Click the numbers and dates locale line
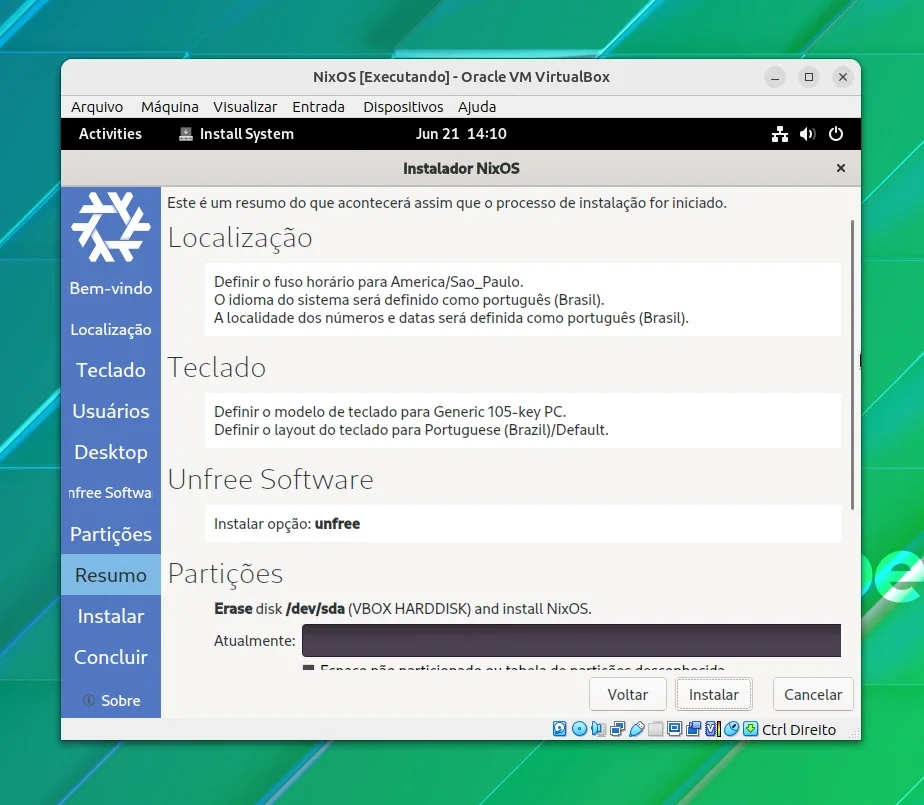The width and height of the screenshot is (924, 805). (451, 318)
